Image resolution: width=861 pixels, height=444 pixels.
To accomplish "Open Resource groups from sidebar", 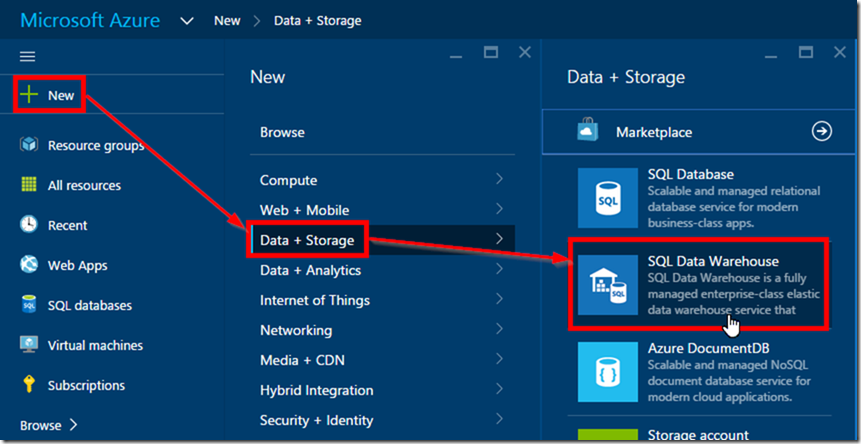I will click(96, 145).
